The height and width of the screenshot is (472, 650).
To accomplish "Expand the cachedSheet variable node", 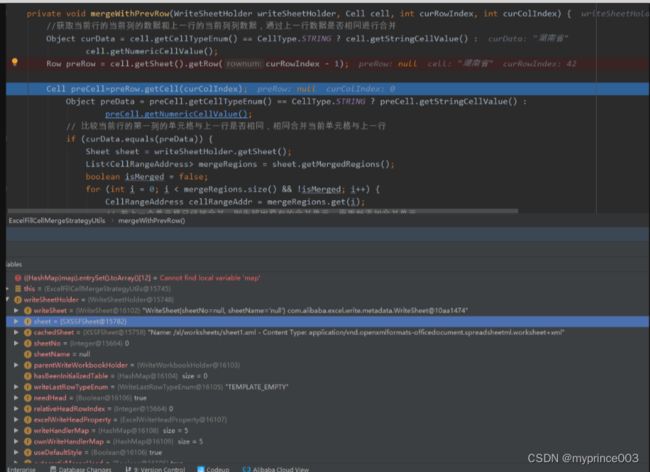I will [16, 332].
